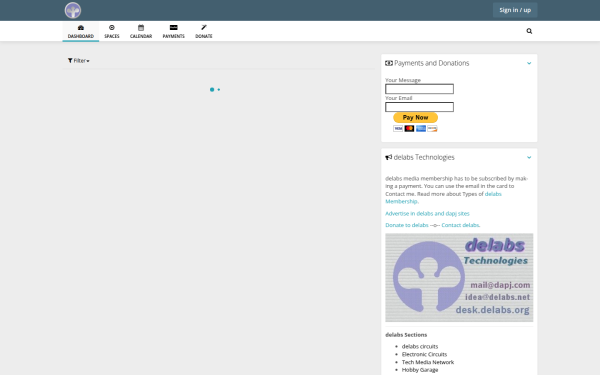Click Tech Media Network list item
The height and width of the screenshot is (375, 600).
(x=428, y=362)
